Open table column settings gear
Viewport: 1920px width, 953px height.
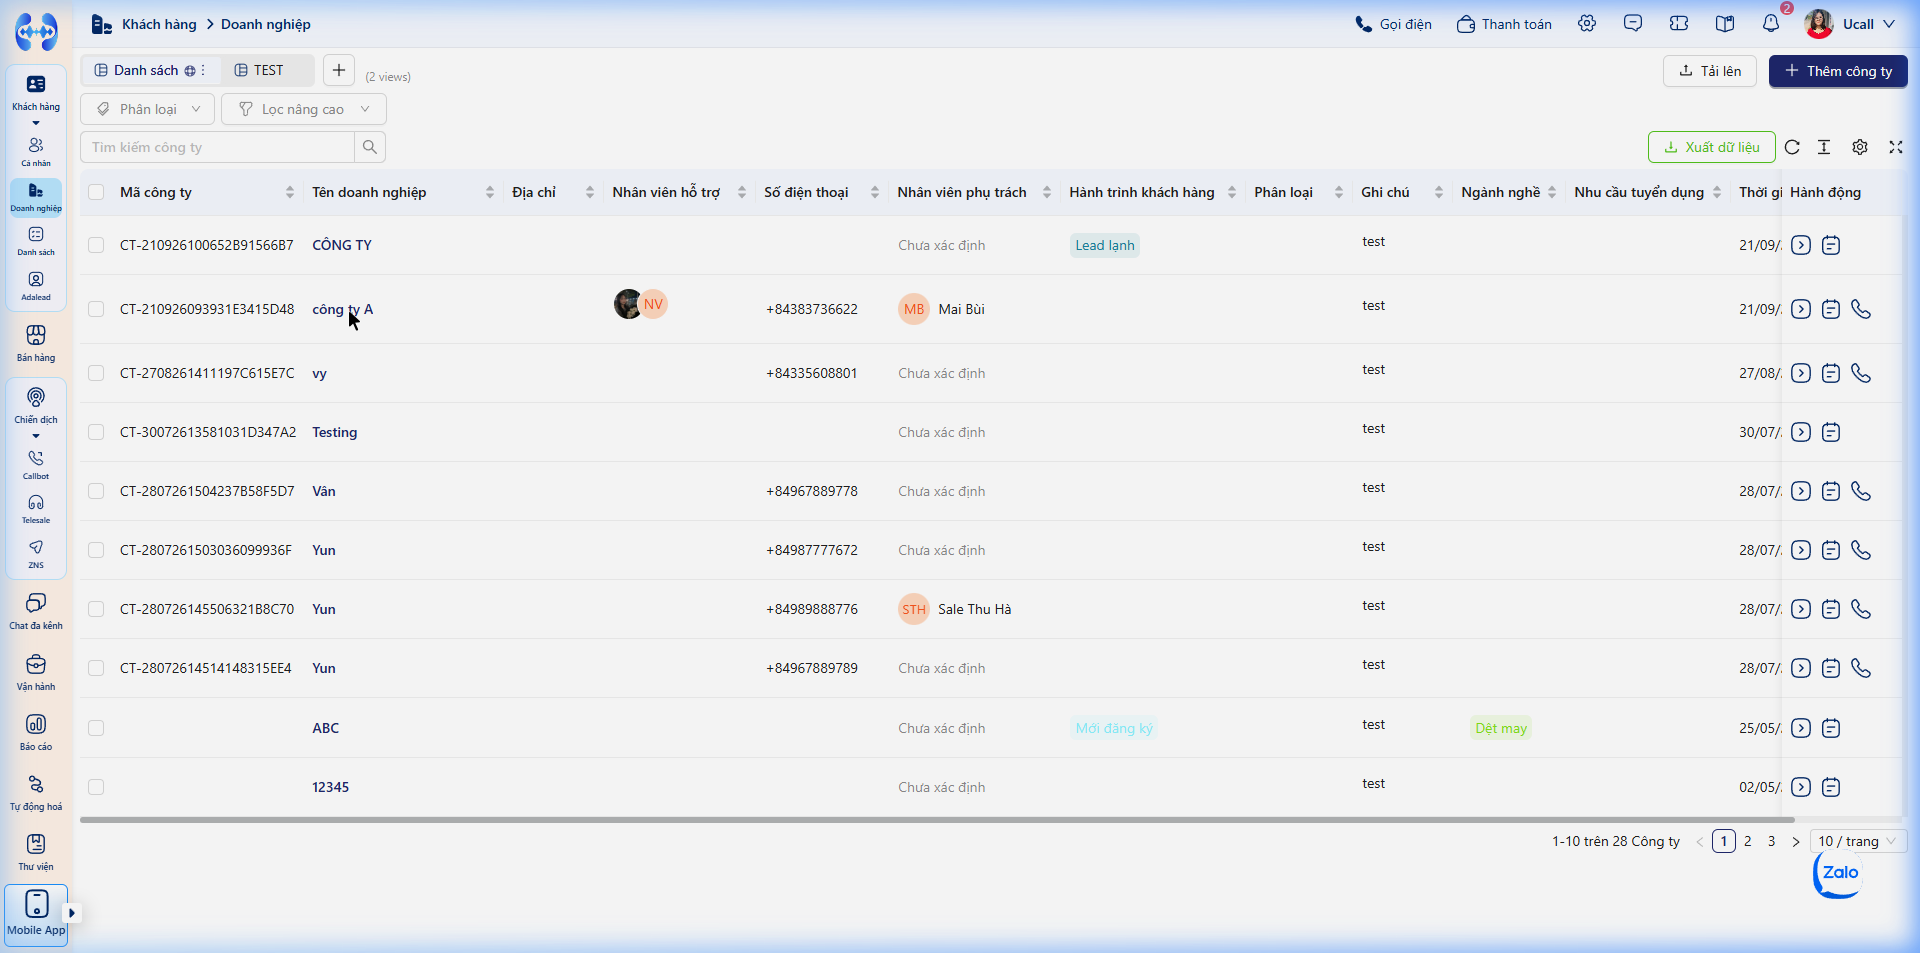[x=1860, y=147]
